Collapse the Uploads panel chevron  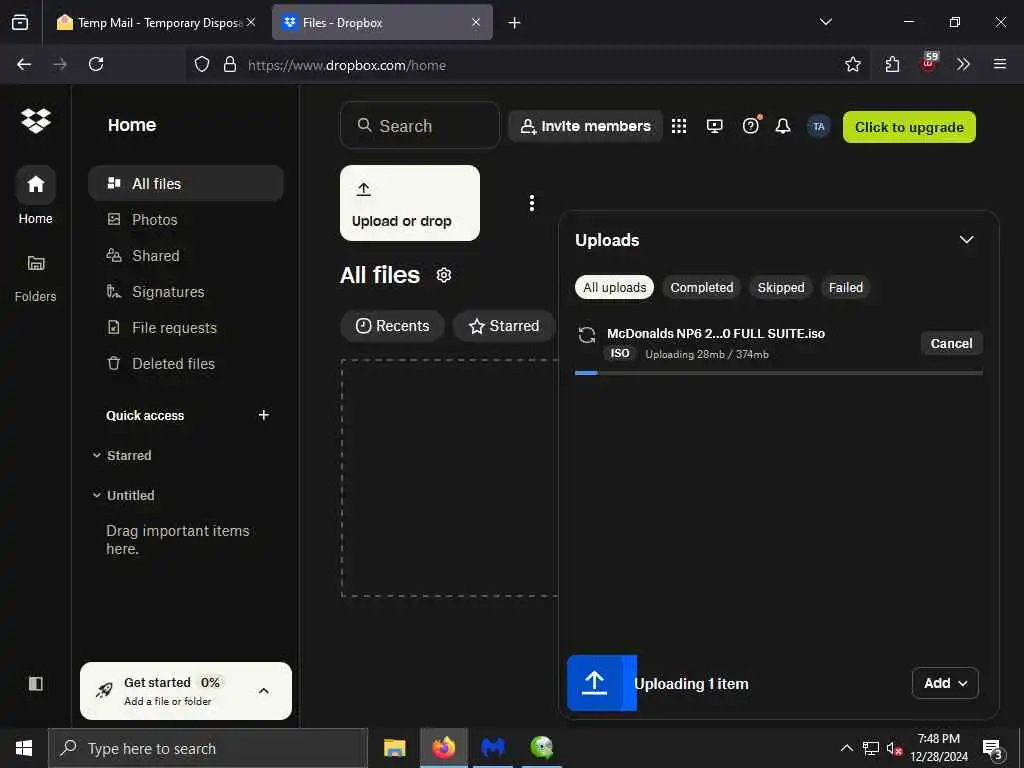pyautogui.click(x=966, y=240)
